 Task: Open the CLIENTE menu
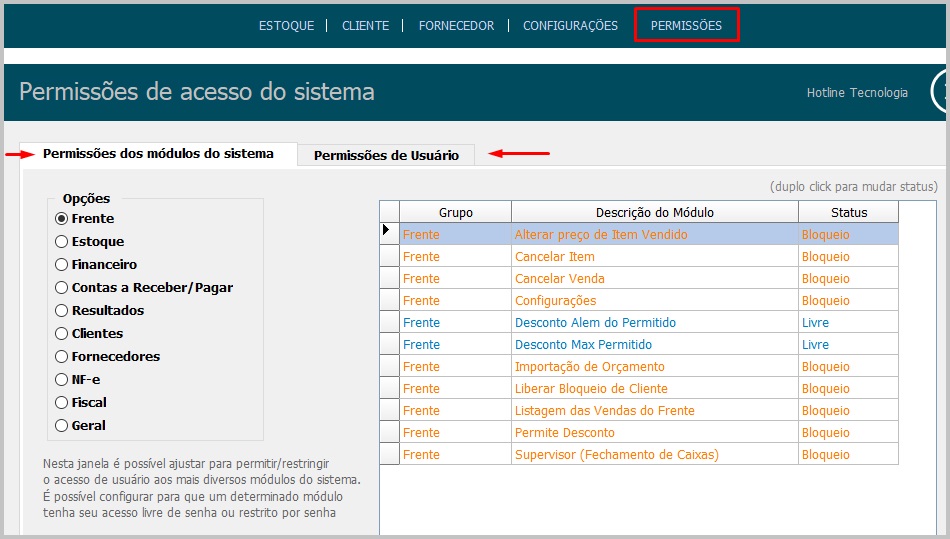[x=365, y=25]
